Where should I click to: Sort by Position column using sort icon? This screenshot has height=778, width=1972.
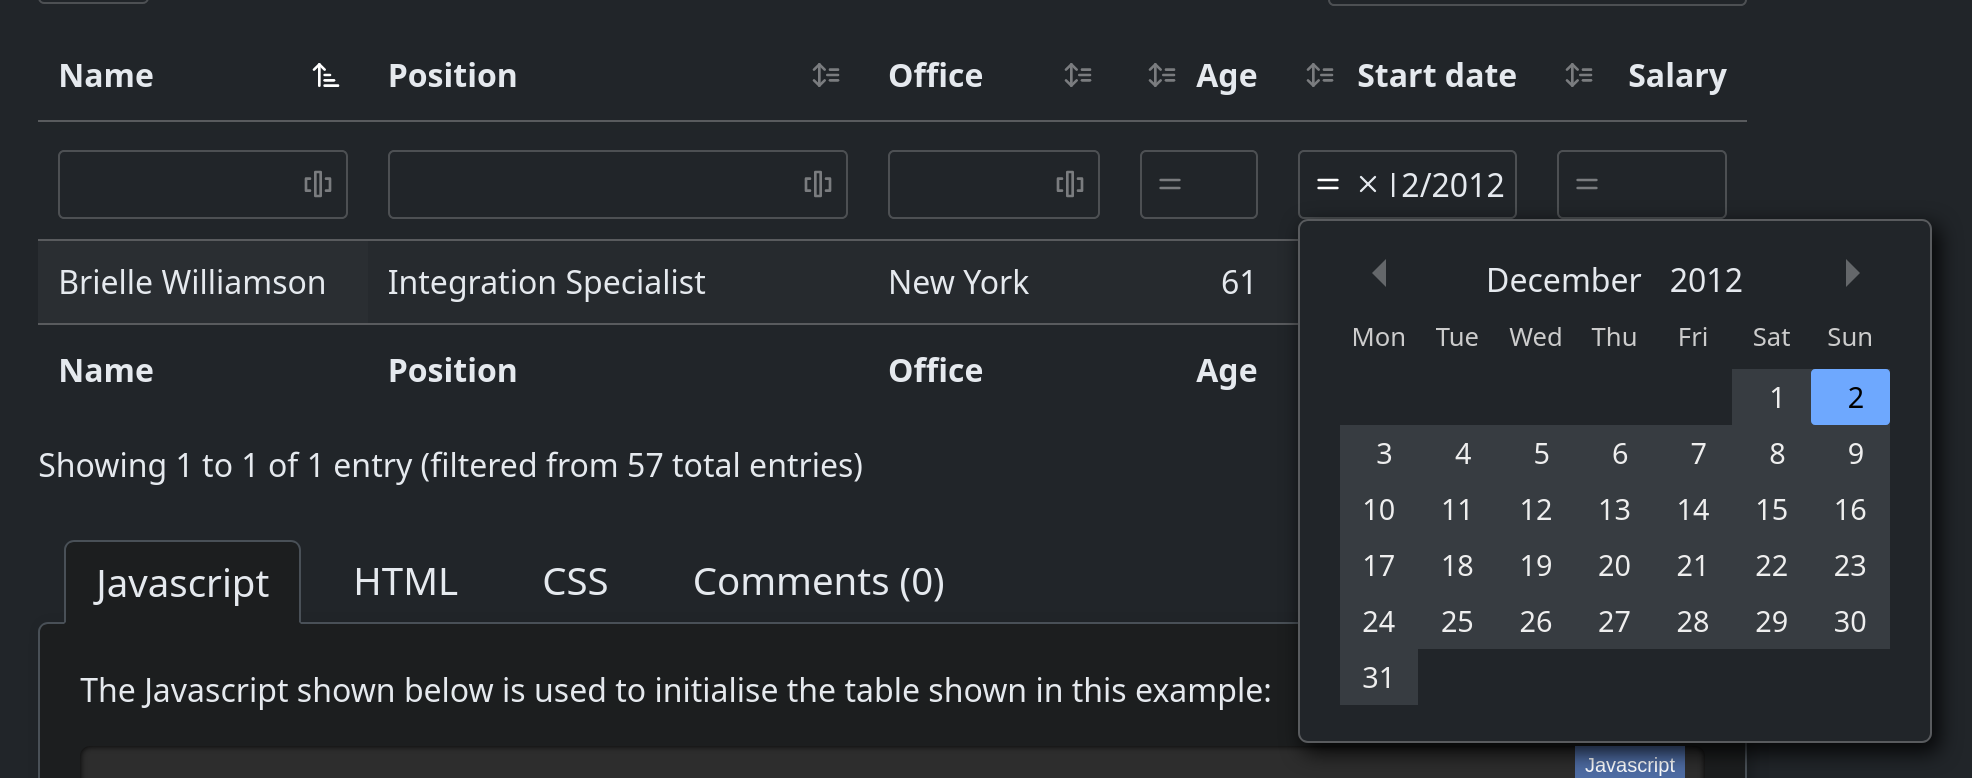coord(825,76)
